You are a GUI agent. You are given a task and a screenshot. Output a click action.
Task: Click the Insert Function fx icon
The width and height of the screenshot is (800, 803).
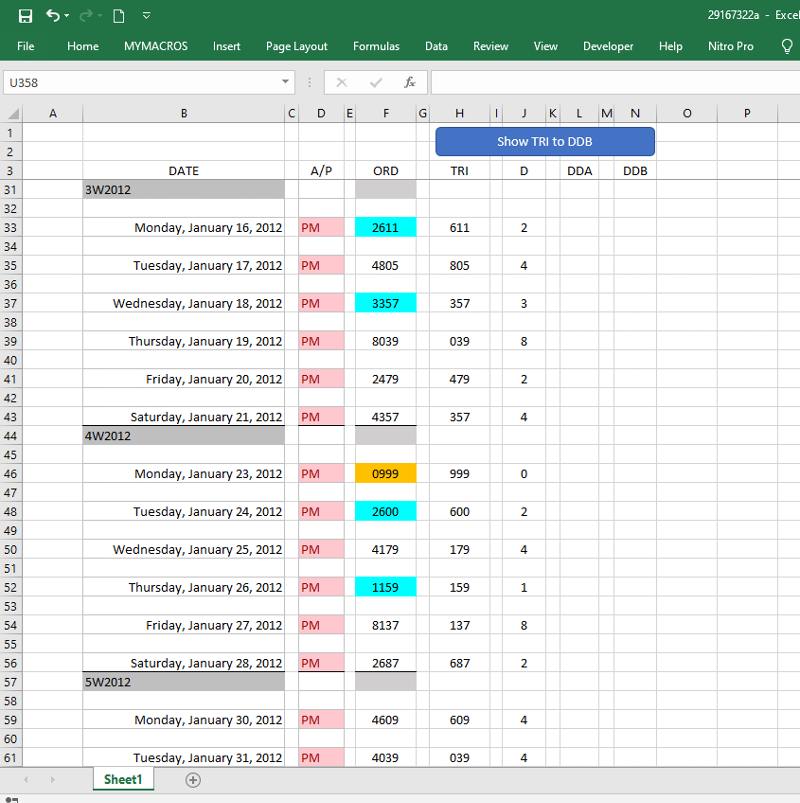point(409,83)
